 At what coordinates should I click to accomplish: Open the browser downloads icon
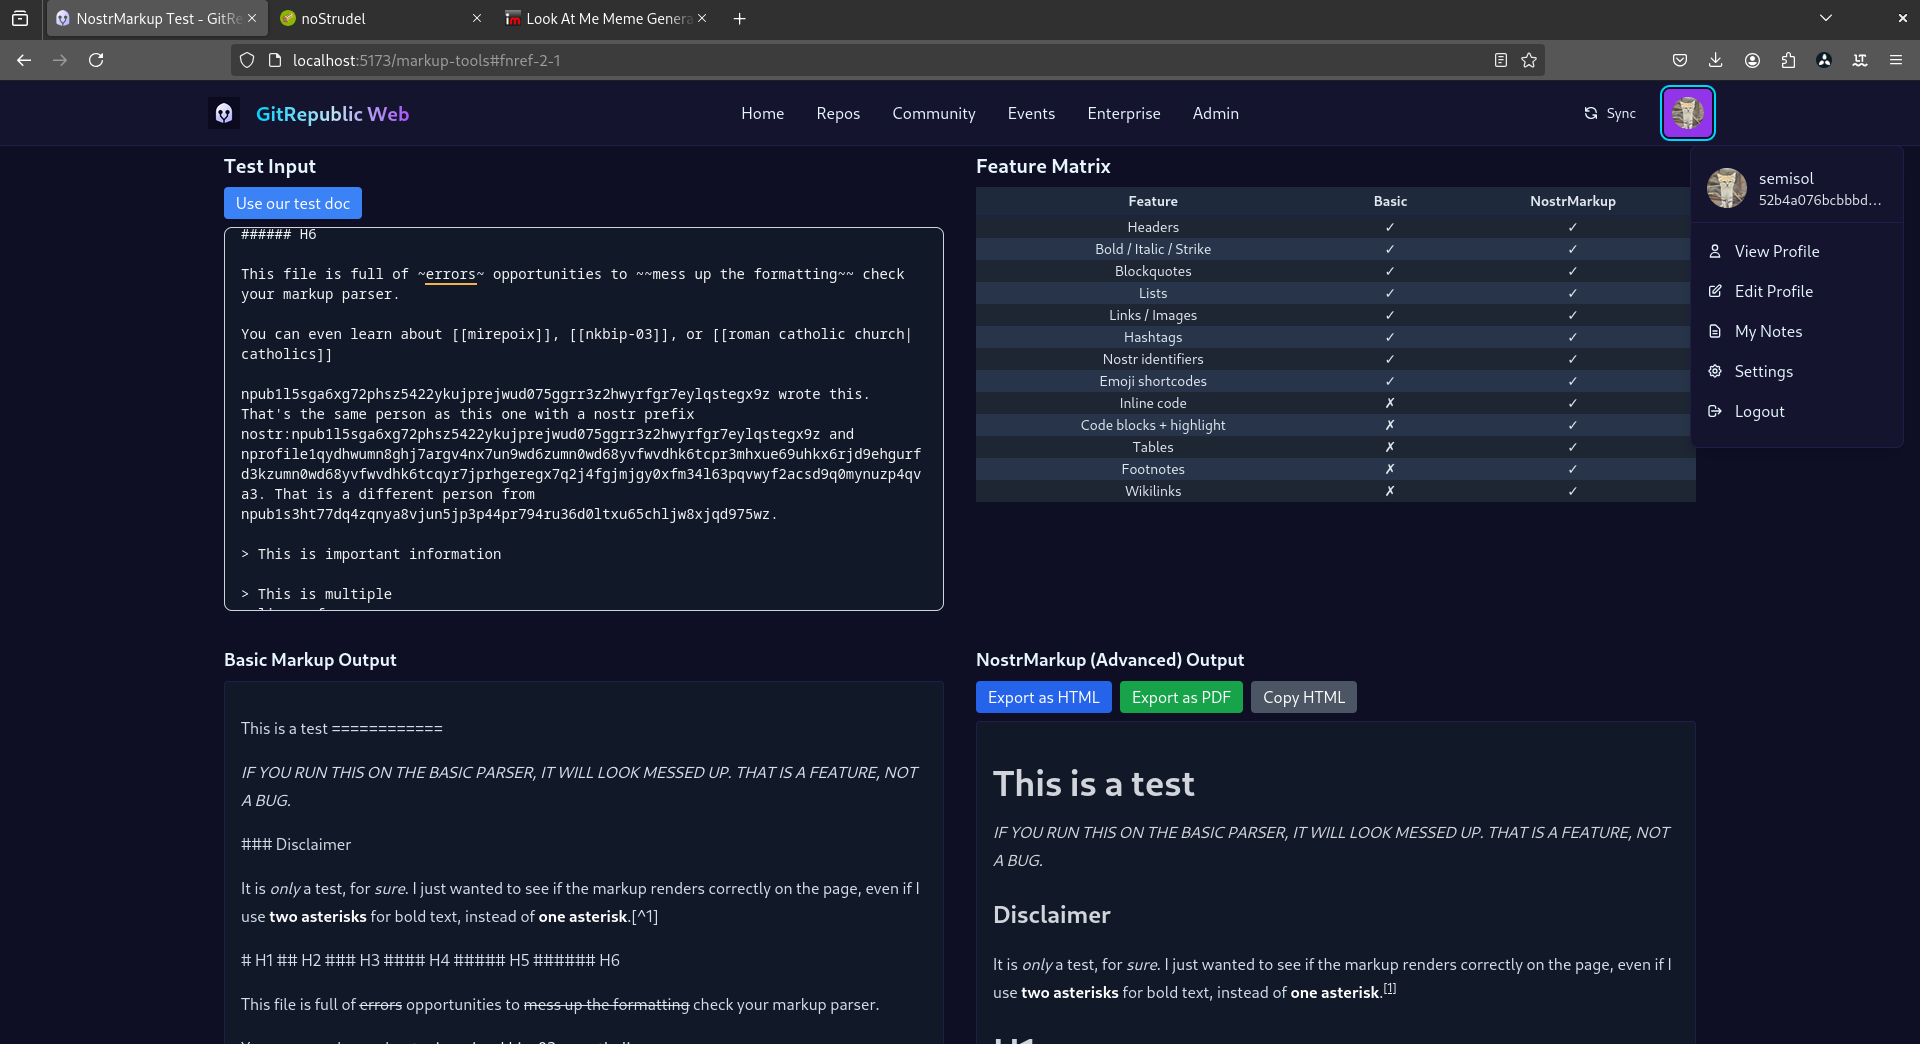tap(1716, 60)
